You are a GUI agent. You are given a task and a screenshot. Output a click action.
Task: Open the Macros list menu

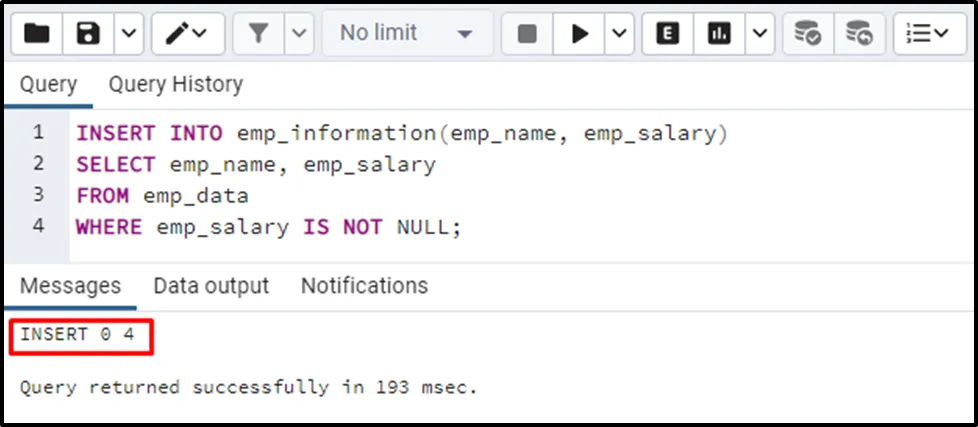[929, 34]
